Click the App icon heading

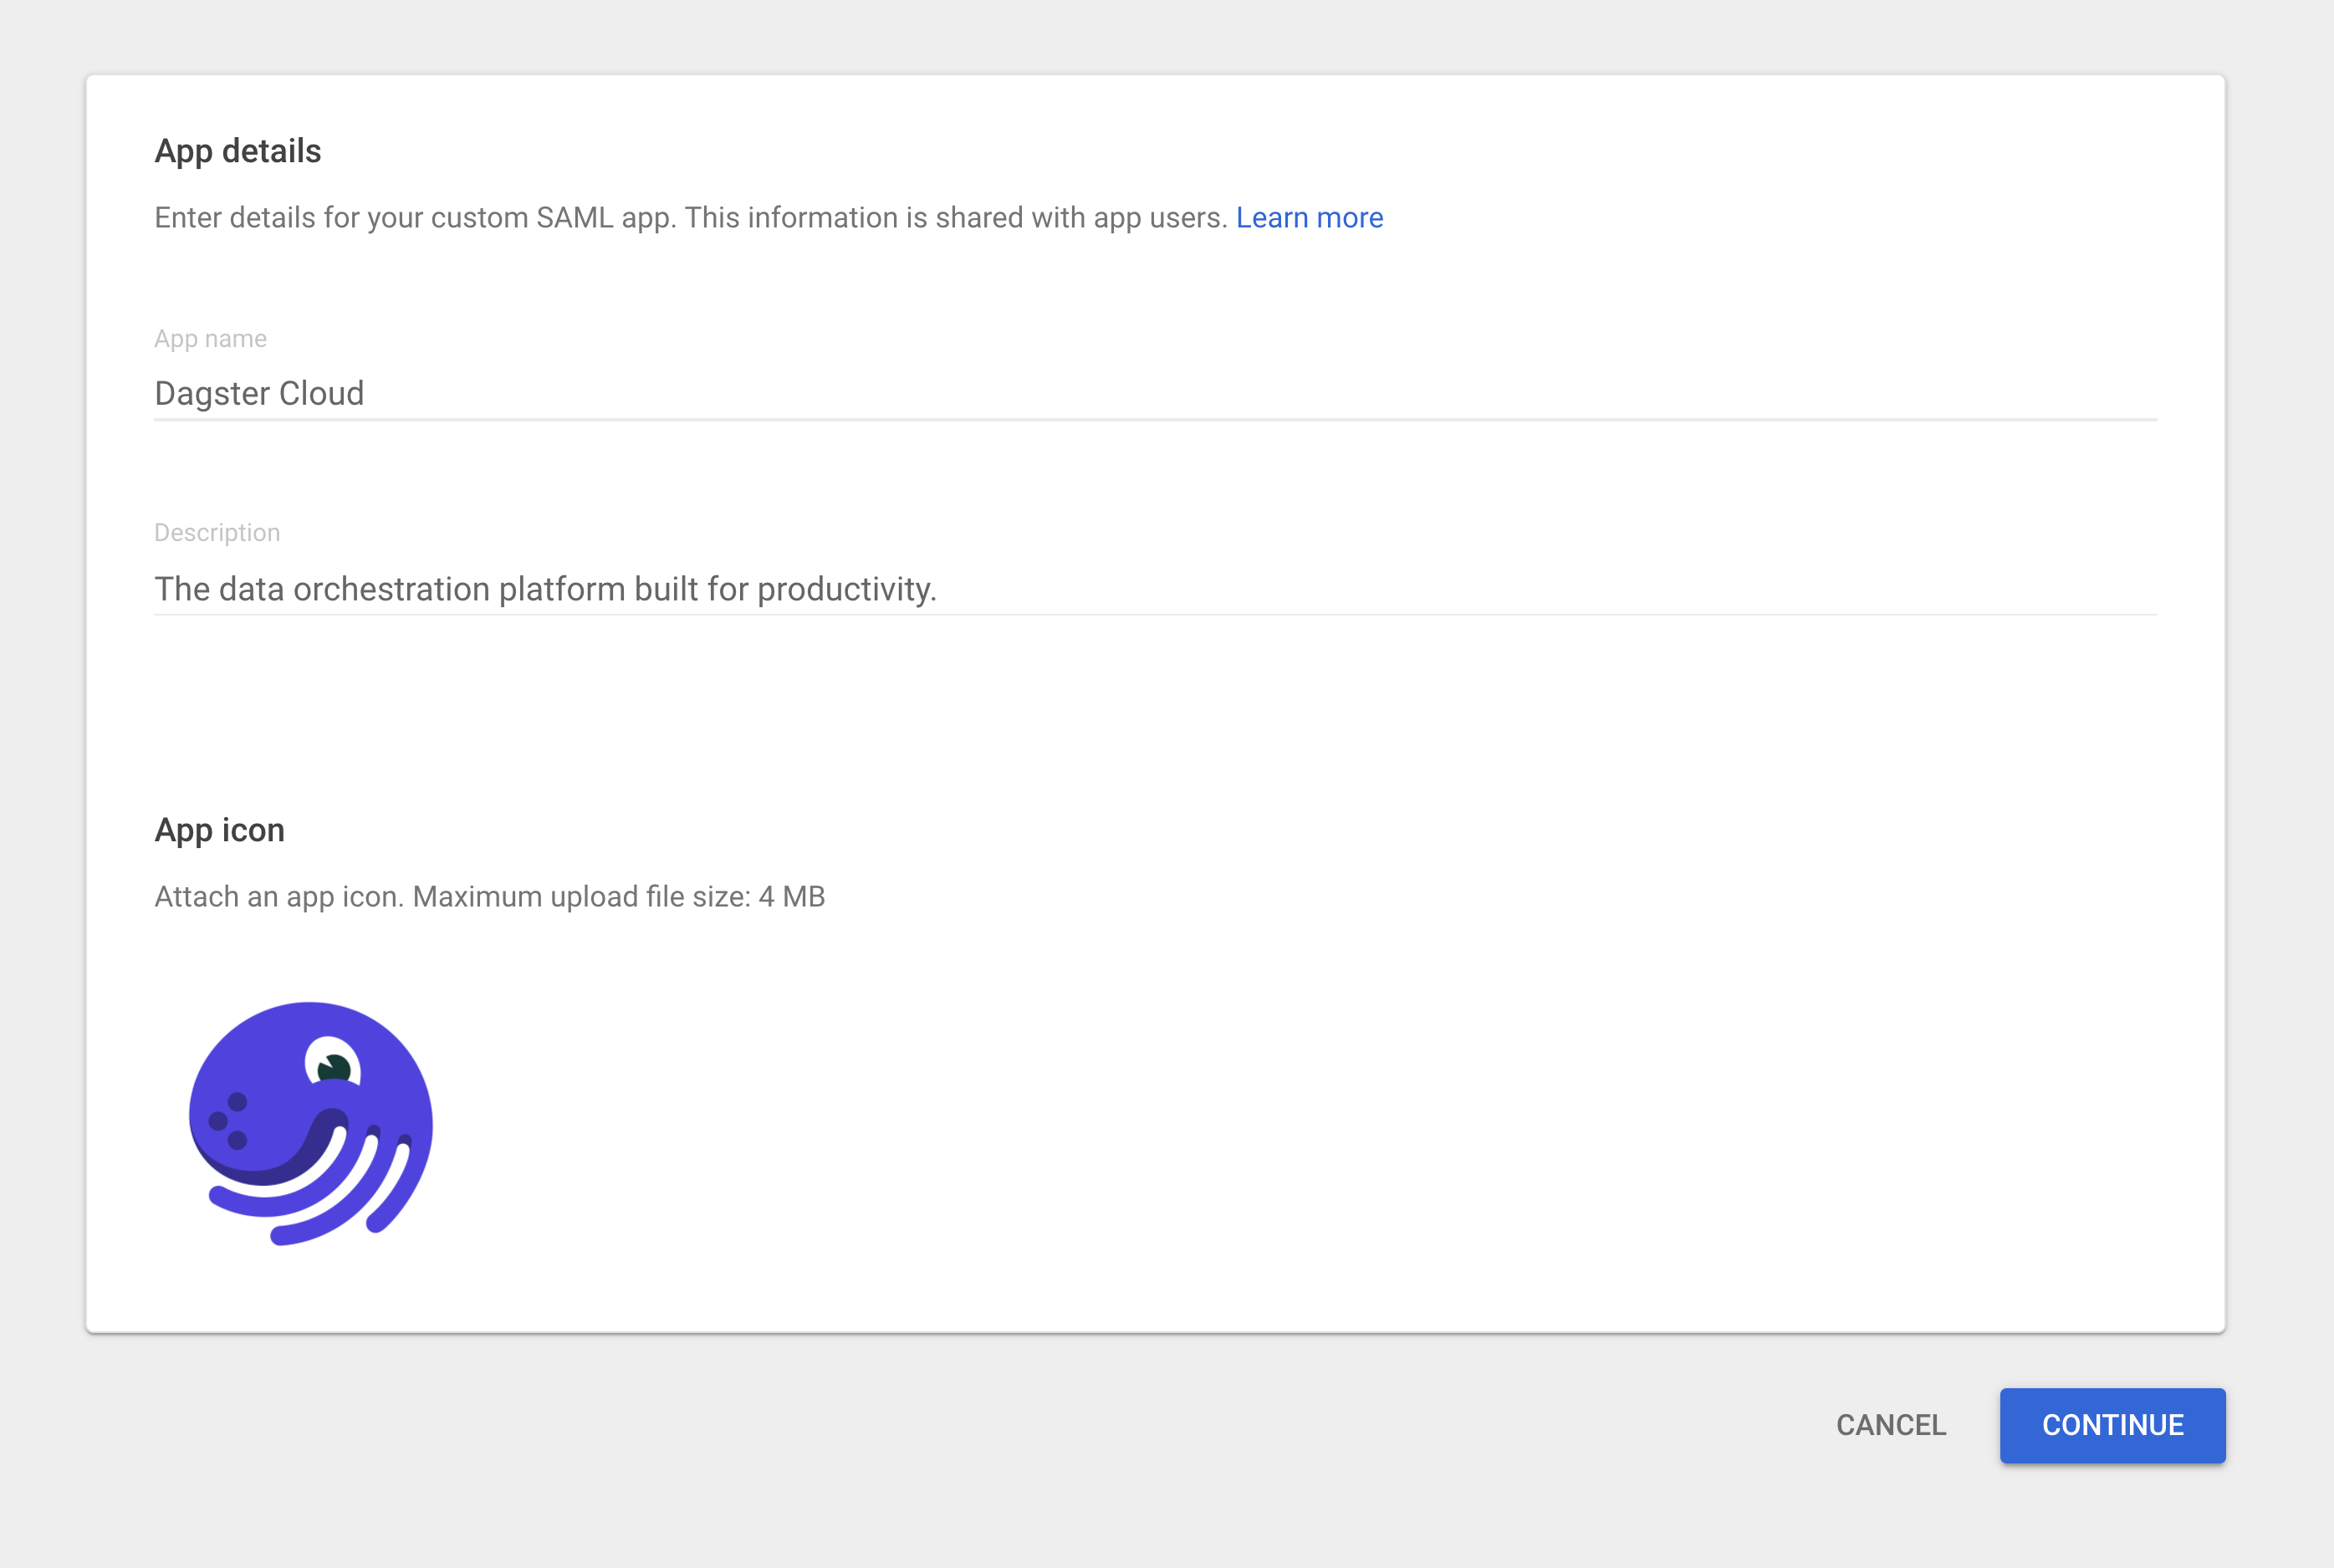[x=219, y=830]
